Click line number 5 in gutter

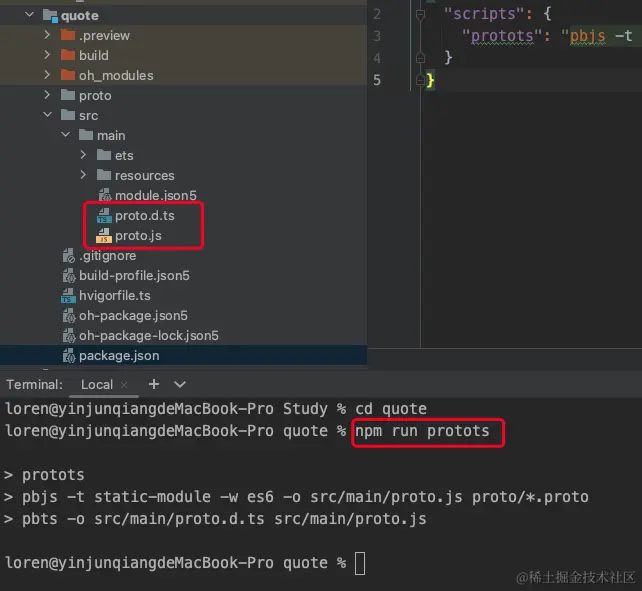(377, 80)
